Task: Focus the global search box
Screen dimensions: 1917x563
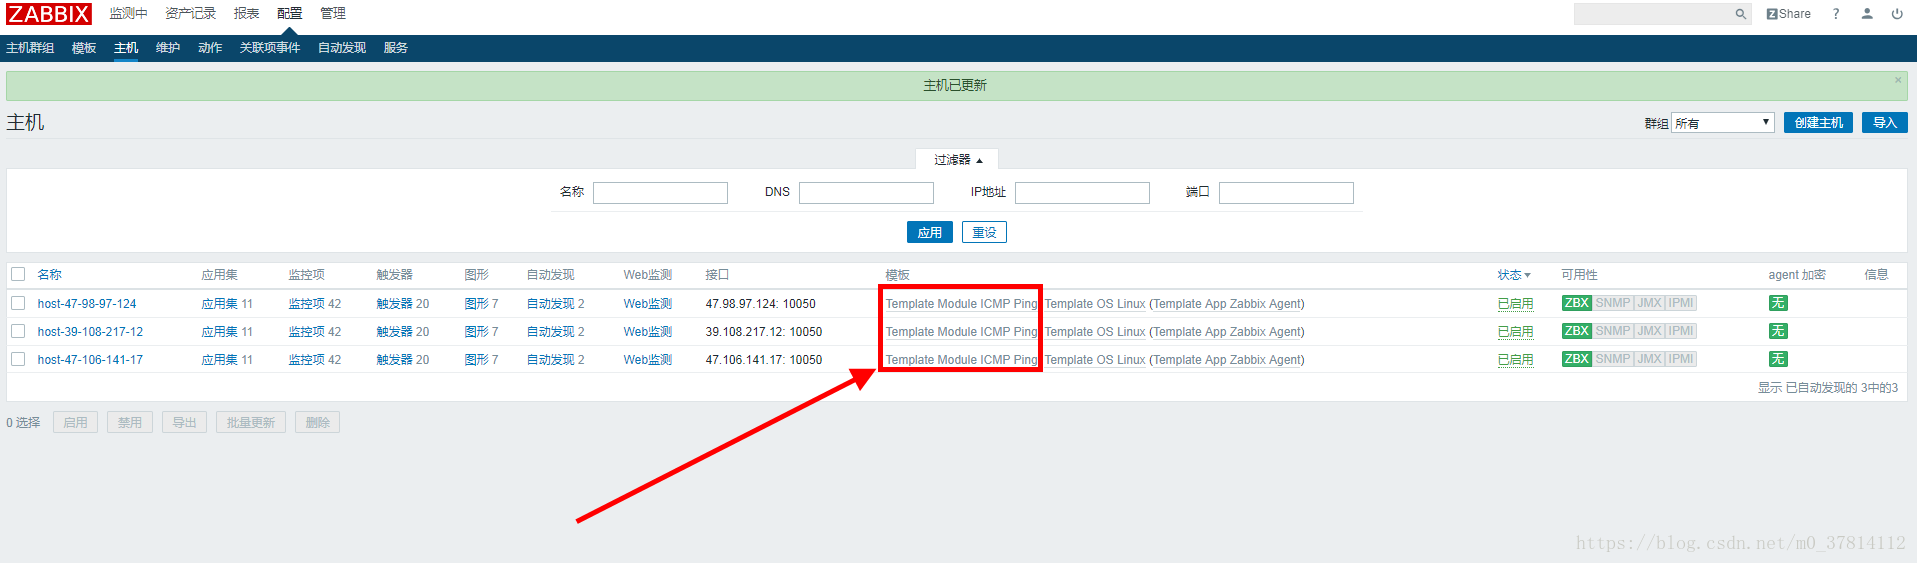Action: [x=1653, y=14]
